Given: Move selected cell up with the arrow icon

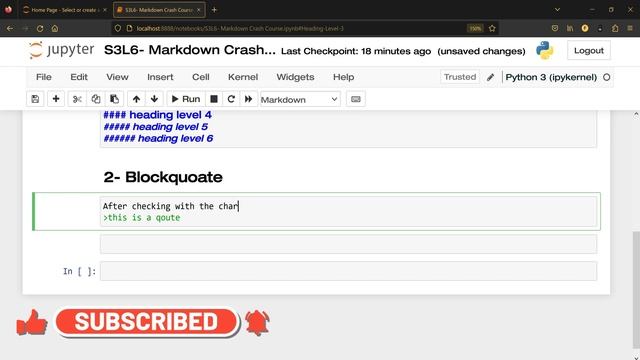Looking at the screenshot, I should click(x=136, y=99).
